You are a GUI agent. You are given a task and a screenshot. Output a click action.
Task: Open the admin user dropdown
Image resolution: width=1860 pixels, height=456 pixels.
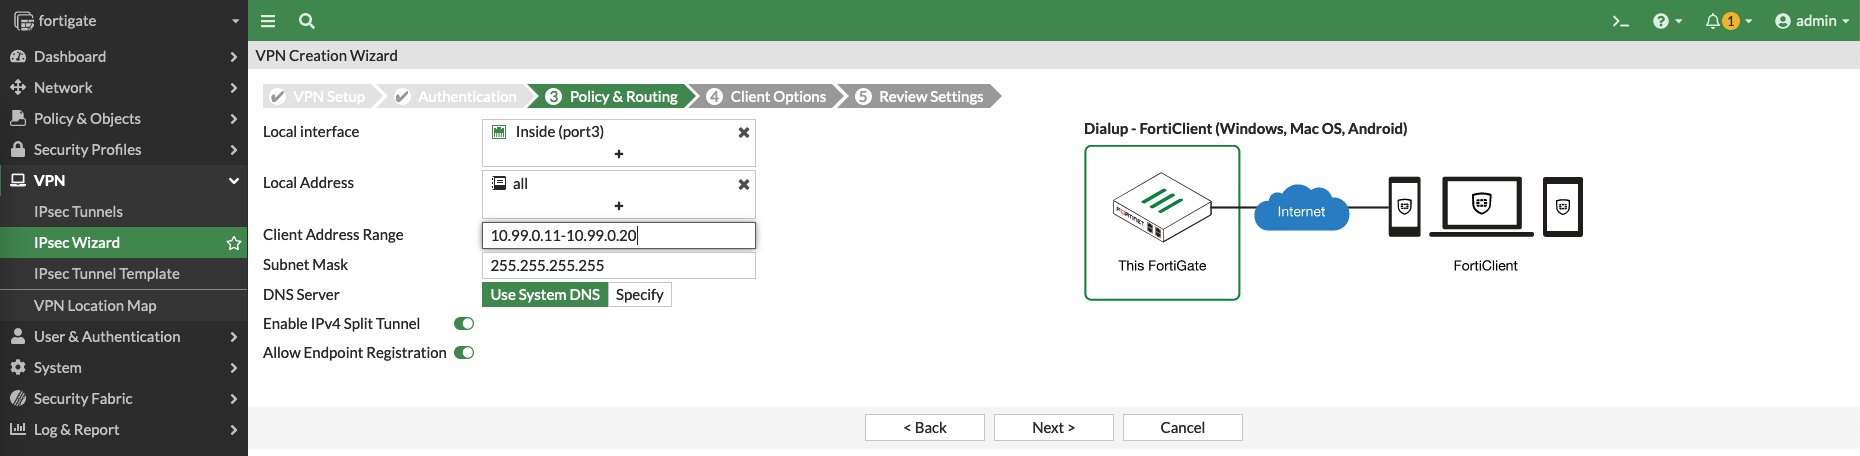1811,21
